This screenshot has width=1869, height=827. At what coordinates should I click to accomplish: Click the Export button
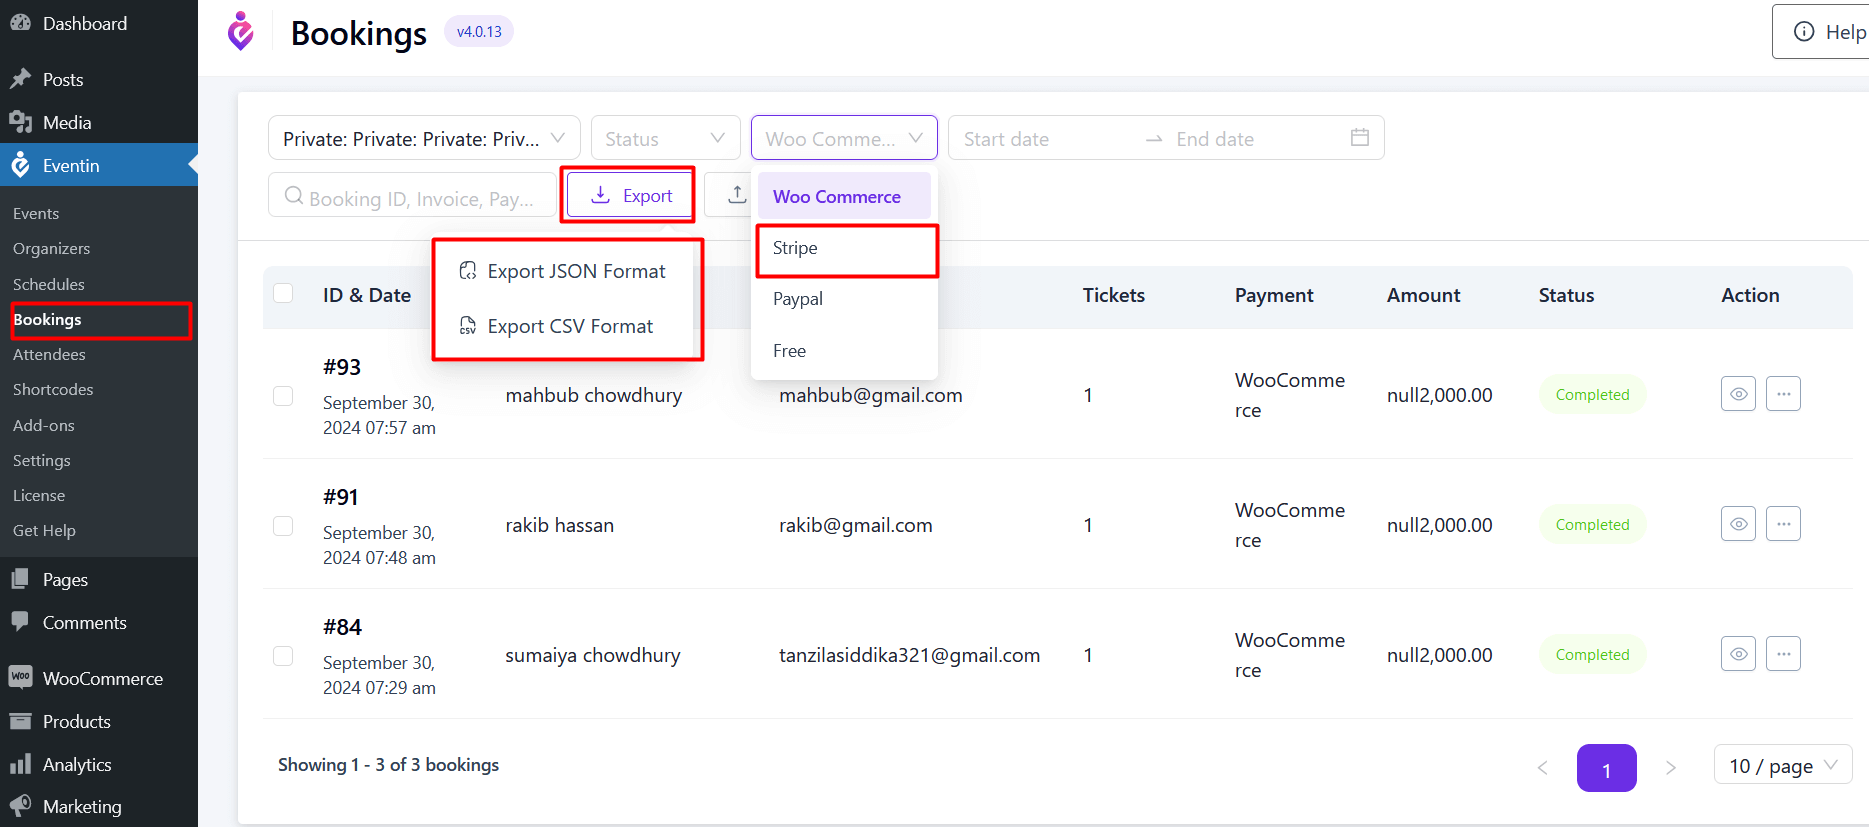click(631, 195)
